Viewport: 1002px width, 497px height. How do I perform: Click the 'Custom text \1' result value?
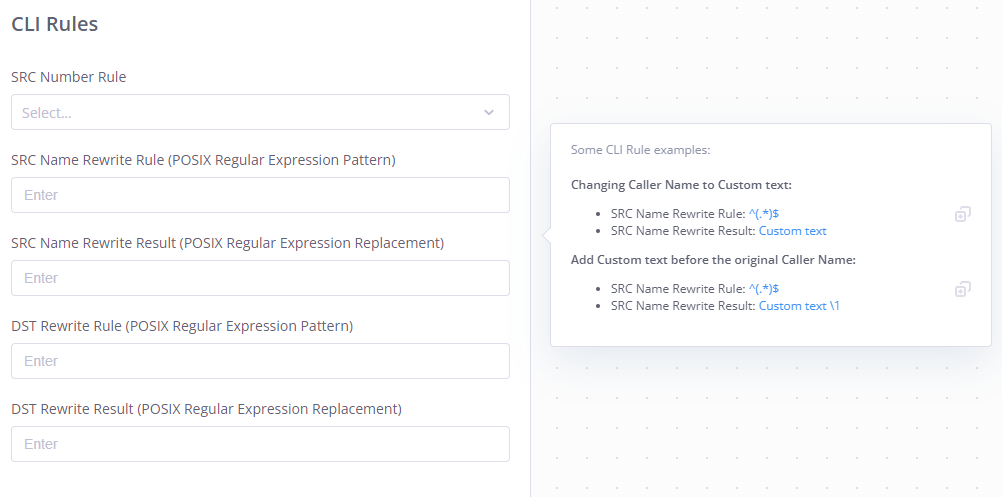799,305
